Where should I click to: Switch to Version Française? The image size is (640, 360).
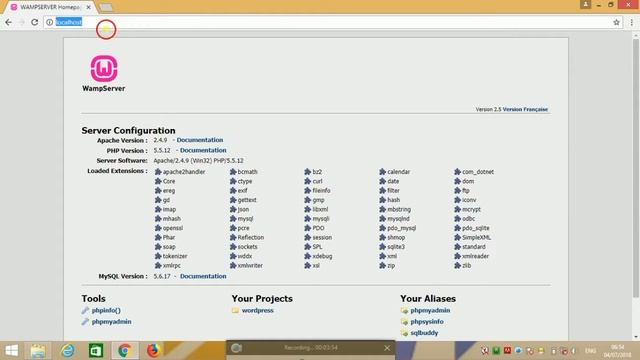(525, 109)
